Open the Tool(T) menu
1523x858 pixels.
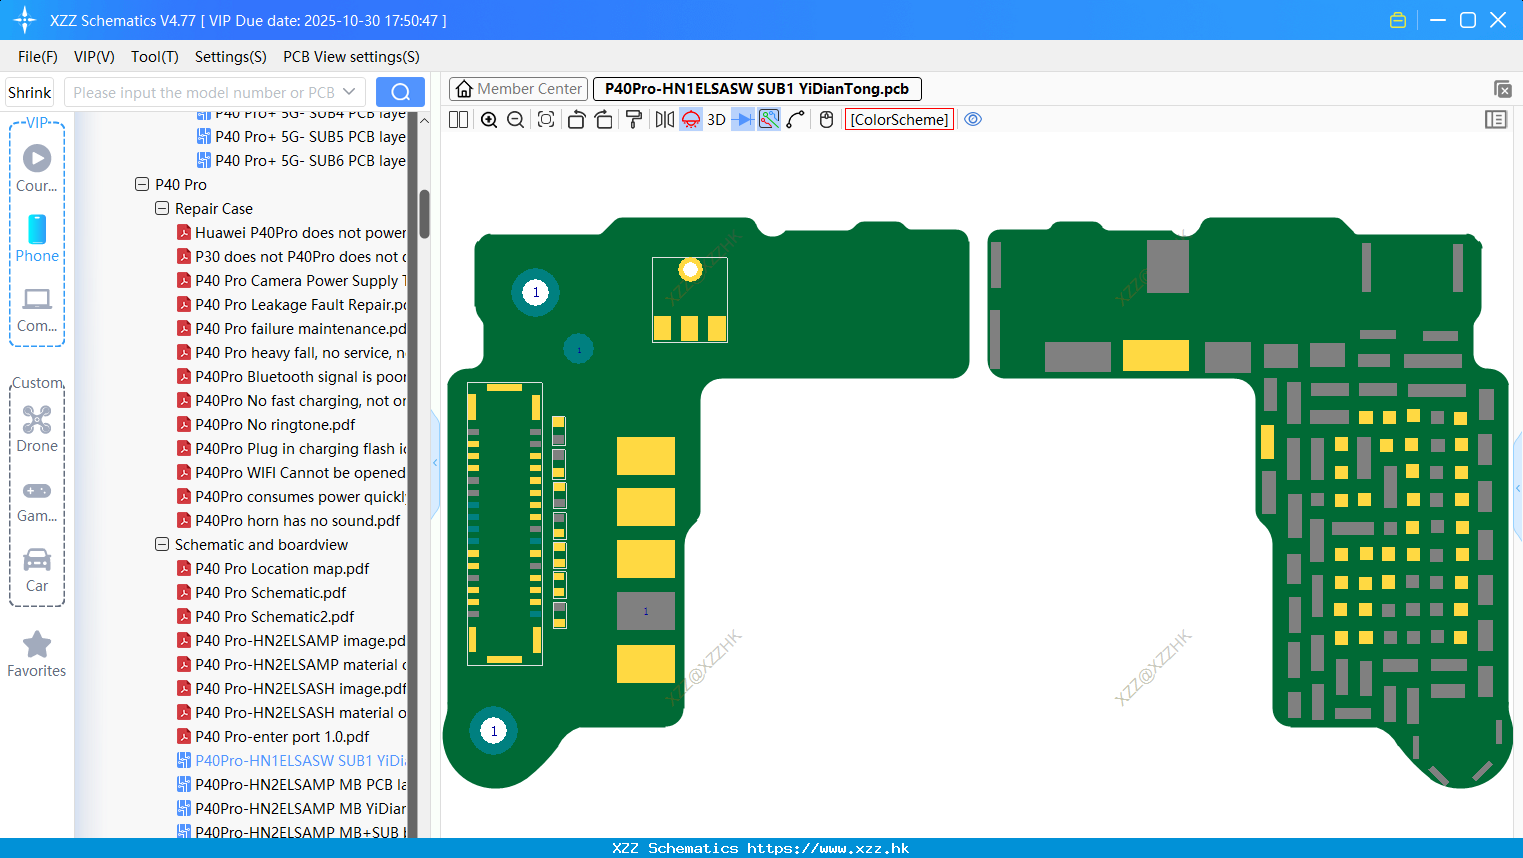(x=155, y=57)
